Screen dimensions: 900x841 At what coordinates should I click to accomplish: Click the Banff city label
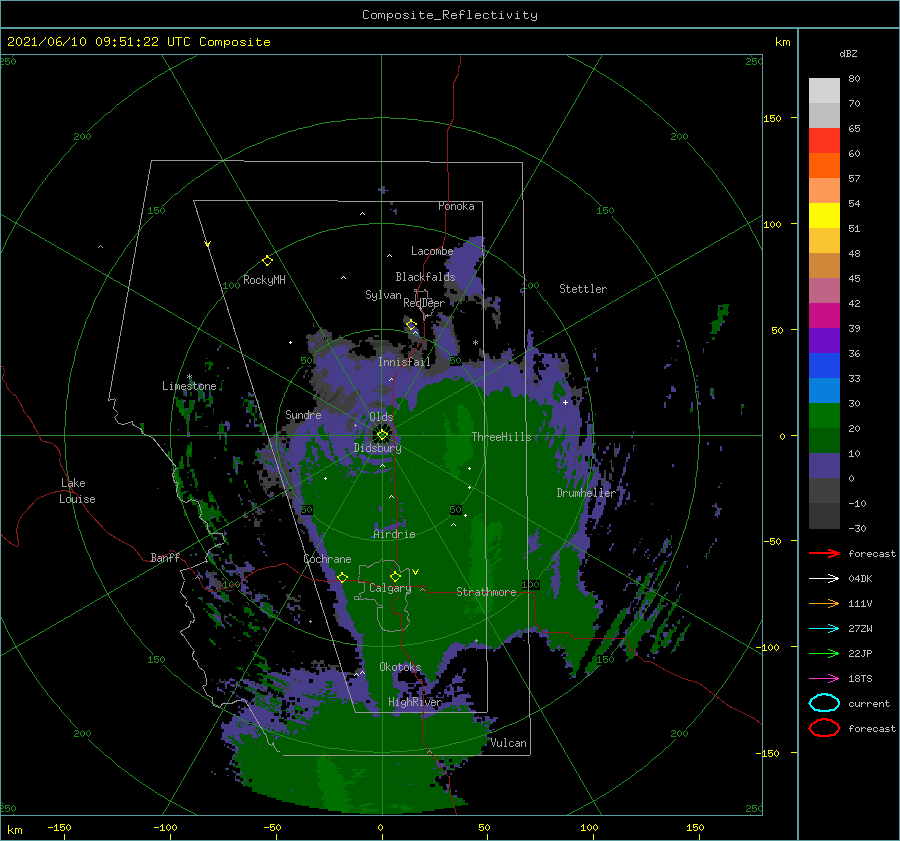165,557
